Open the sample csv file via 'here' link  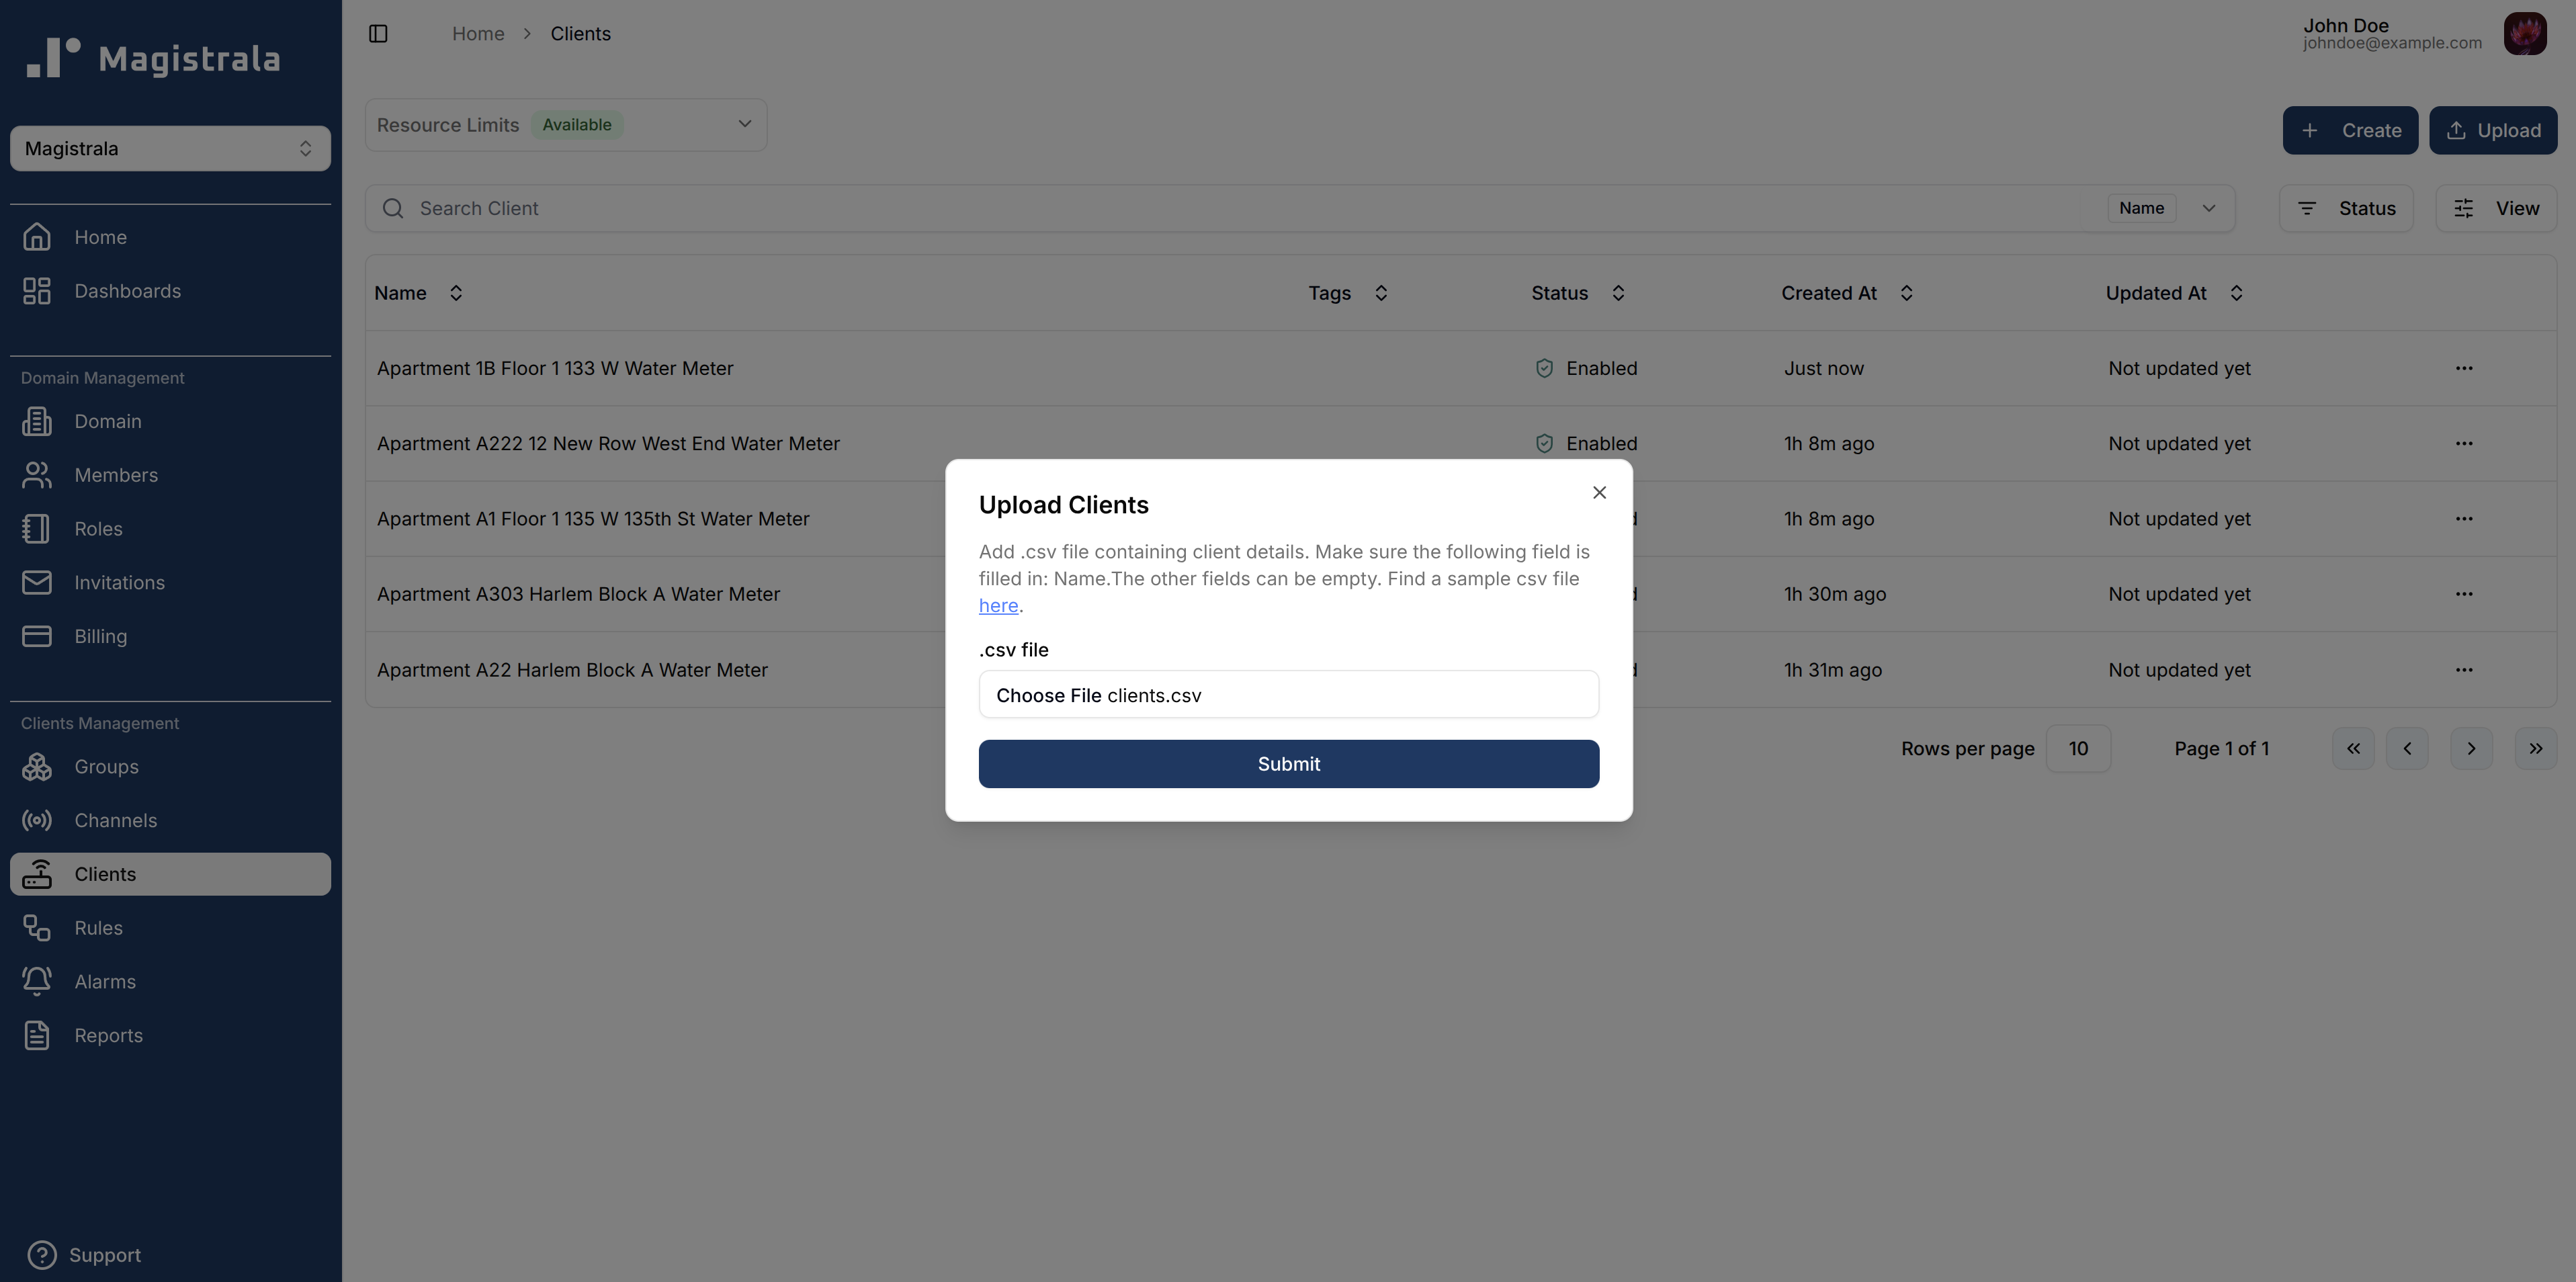(x=997, y=605)
